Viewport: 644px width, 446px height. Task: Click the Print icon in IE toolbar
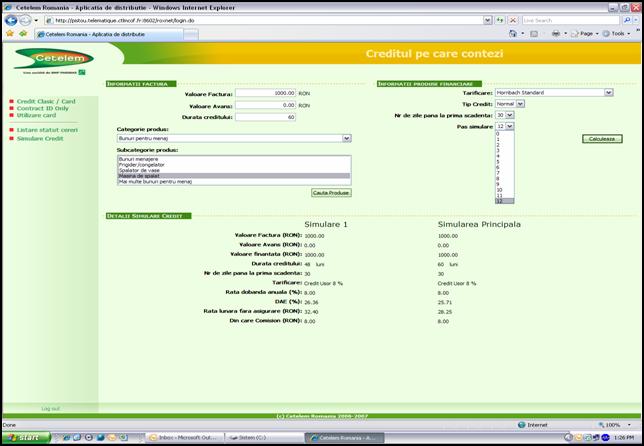tap(555, 33)
